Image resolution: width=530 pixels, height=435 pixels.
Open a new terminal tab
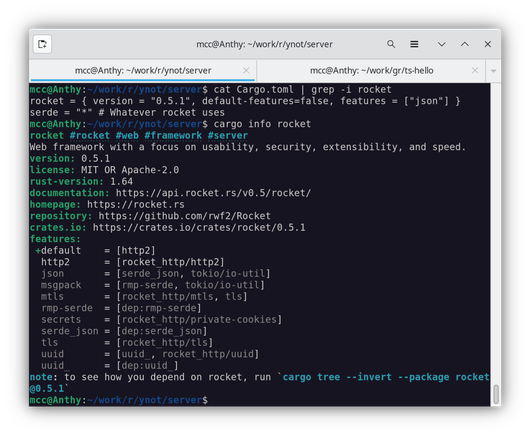[42, 44]
